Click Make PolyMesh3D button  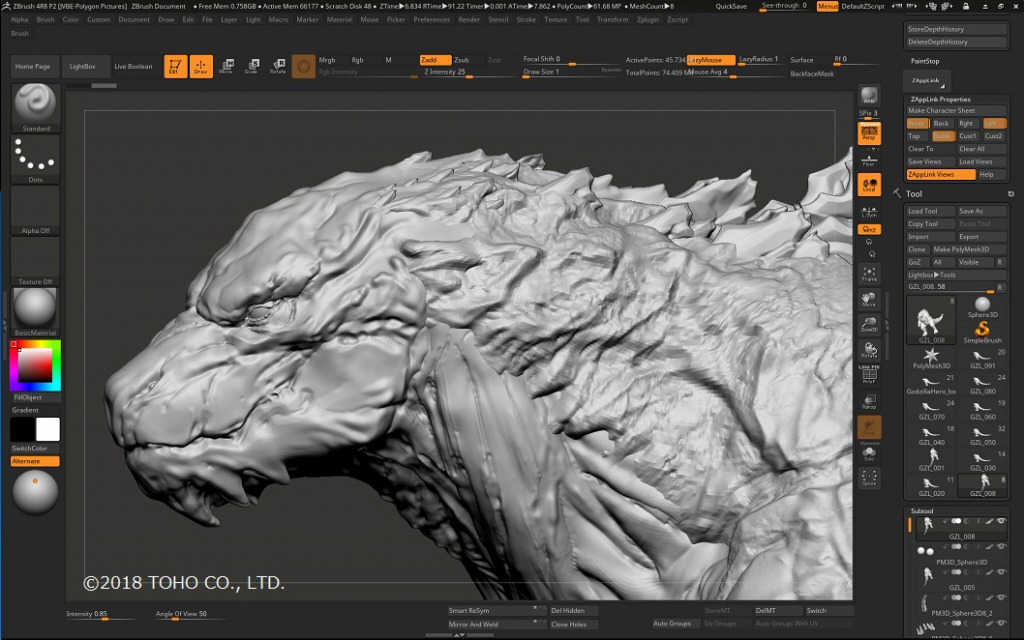(x=969, y=249)
